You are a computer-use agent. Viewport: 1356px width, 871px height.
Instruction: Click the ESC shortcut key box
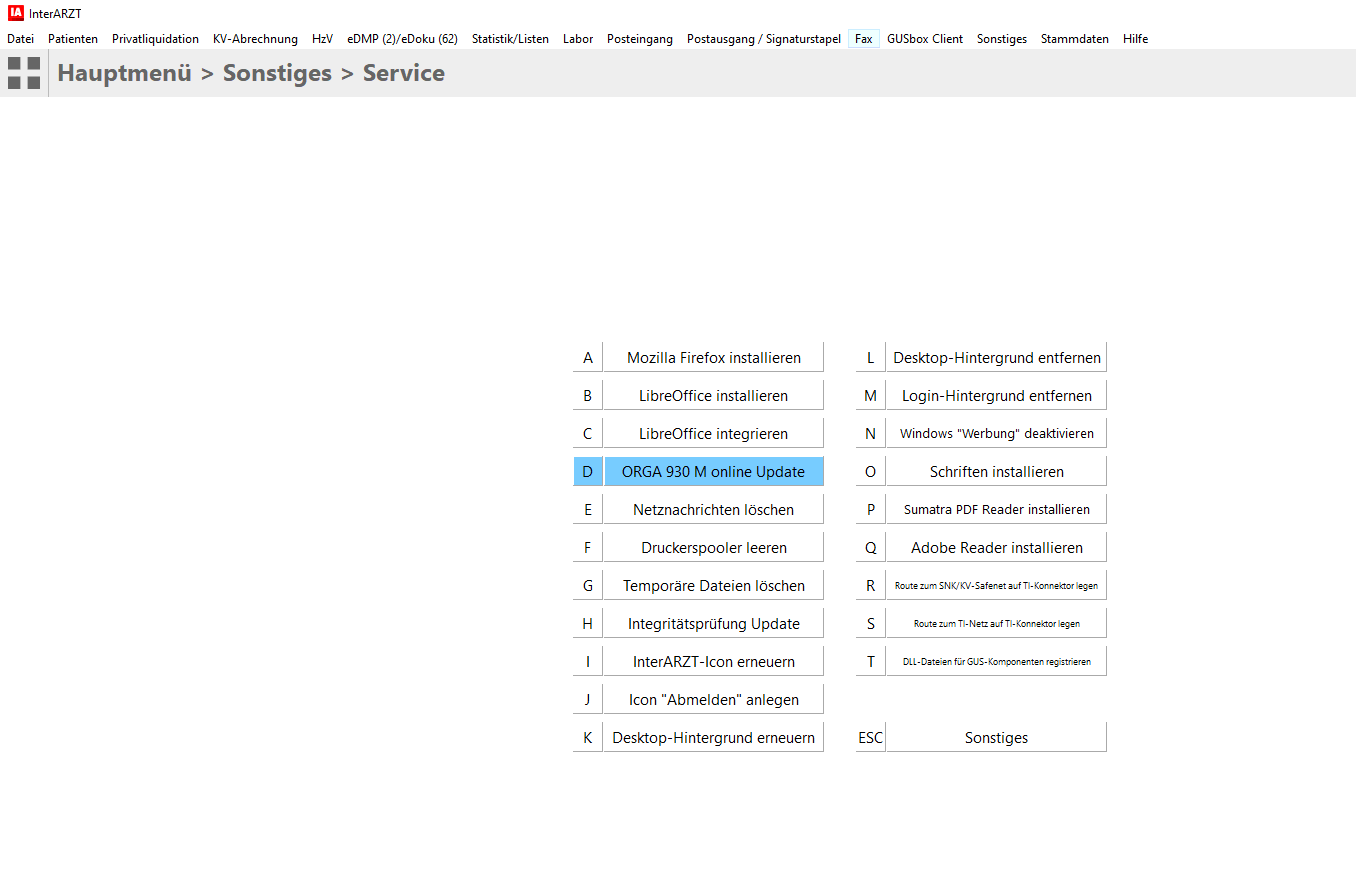tap(871, 737)
